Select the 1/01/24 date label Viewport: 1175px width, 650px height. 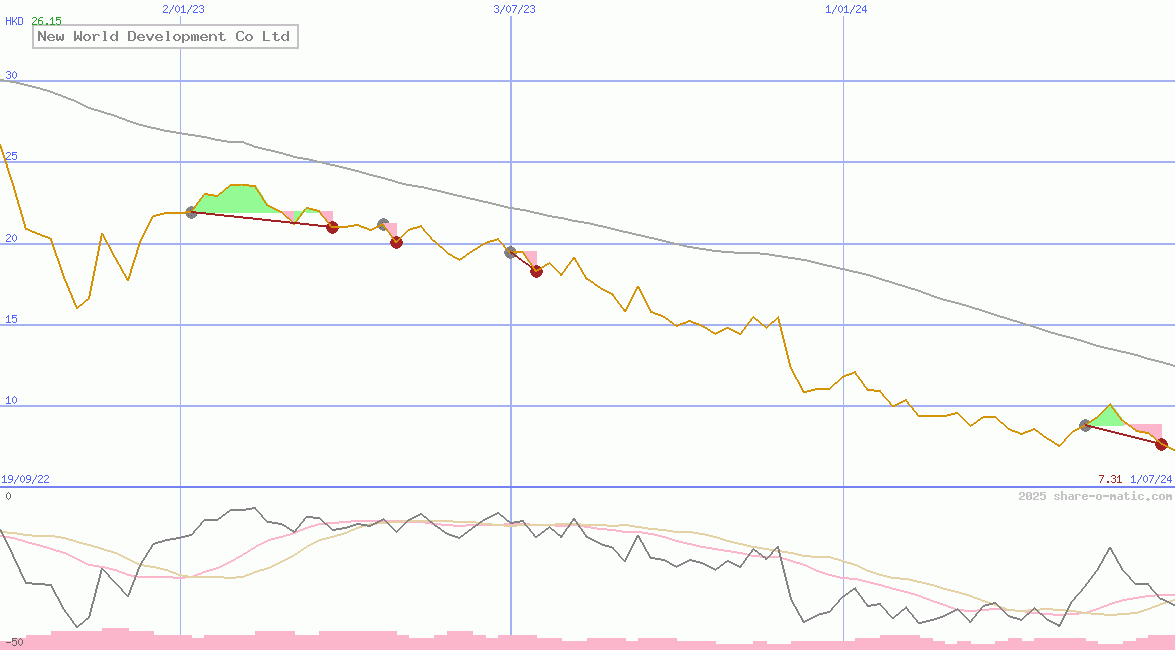pyautogui.click(x=846, y=9)
